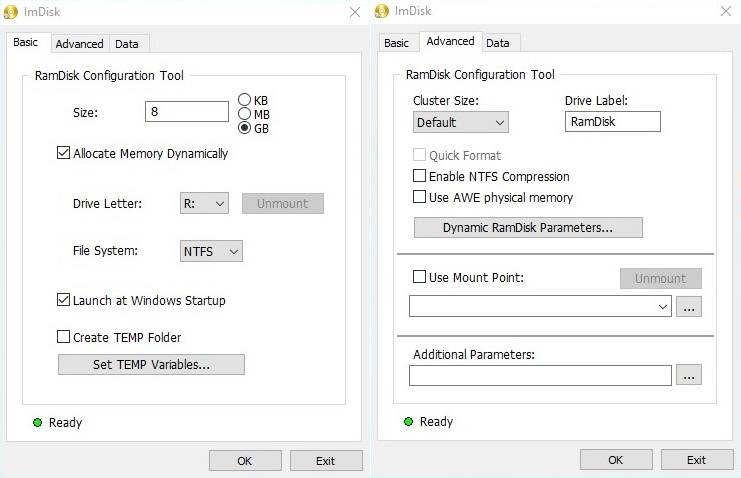741x478 pixels.
Task: Open the File System NTFS dropdown
Action: [211, 251]
